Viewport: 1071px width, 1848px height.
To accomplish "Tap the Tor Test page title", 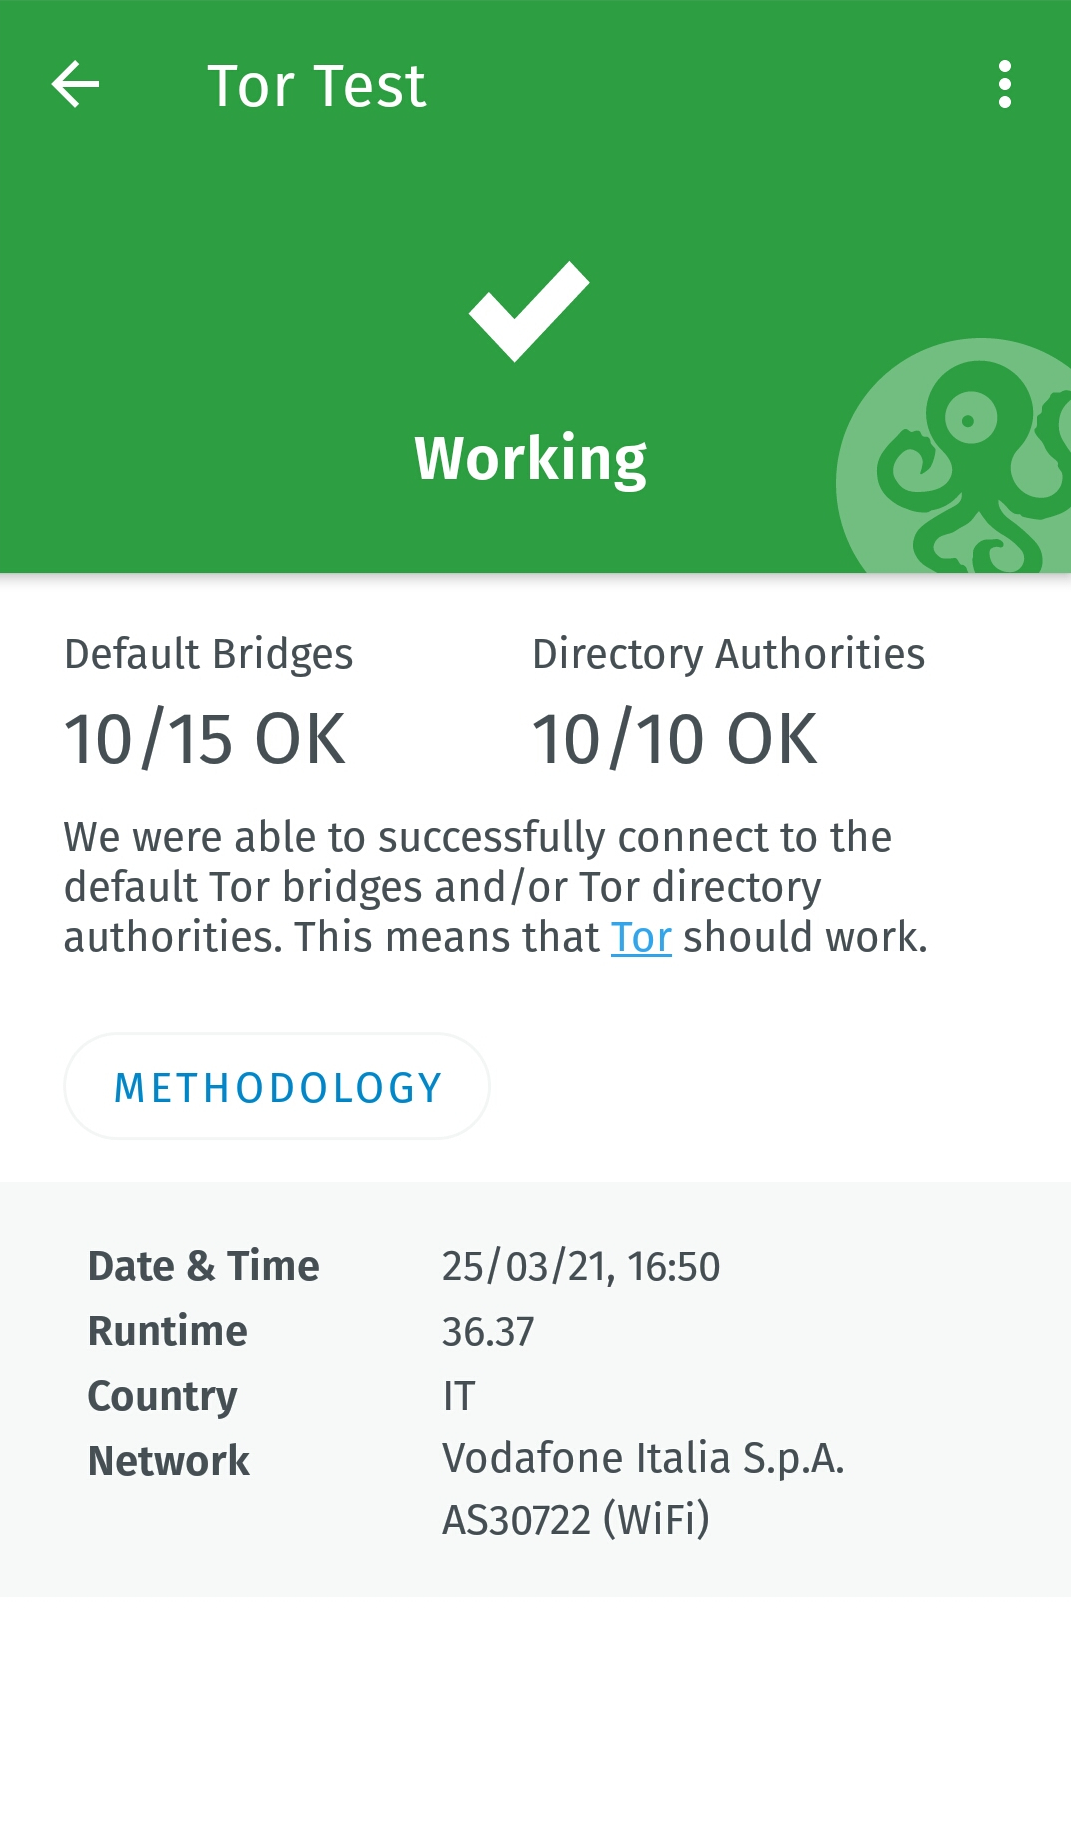I will point(316,86).
